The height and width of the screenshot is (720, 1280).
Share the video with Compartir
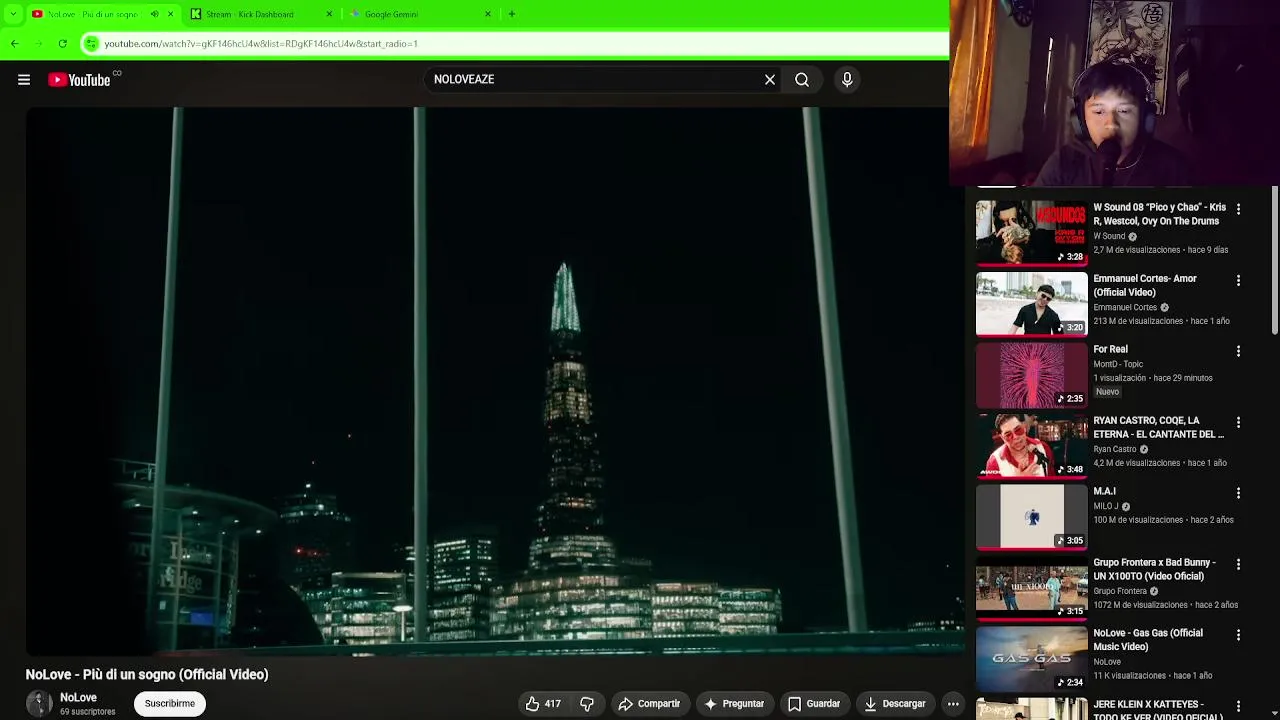point(649,704)
